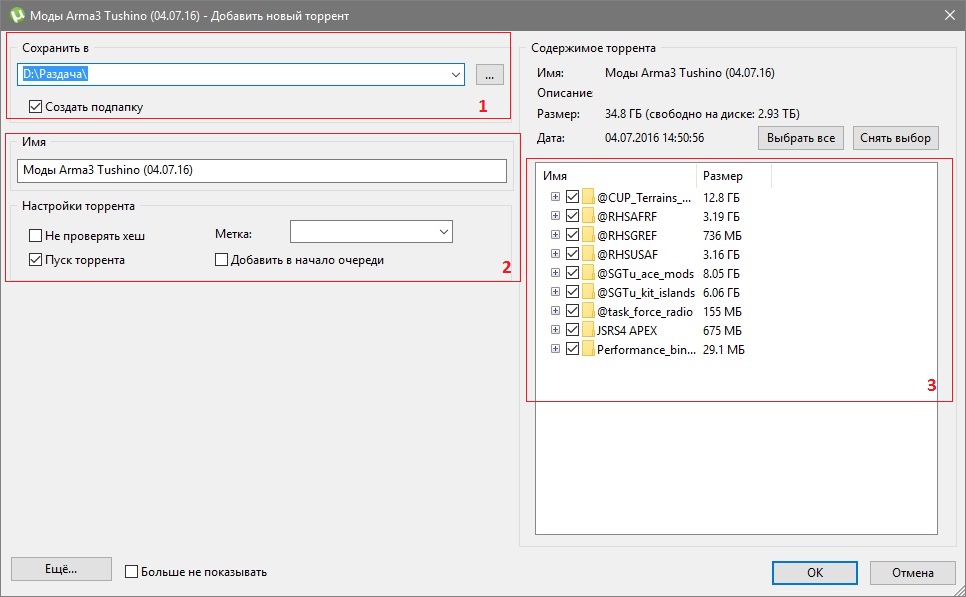Click the 29.1 МБ size value

coord(723,349)
